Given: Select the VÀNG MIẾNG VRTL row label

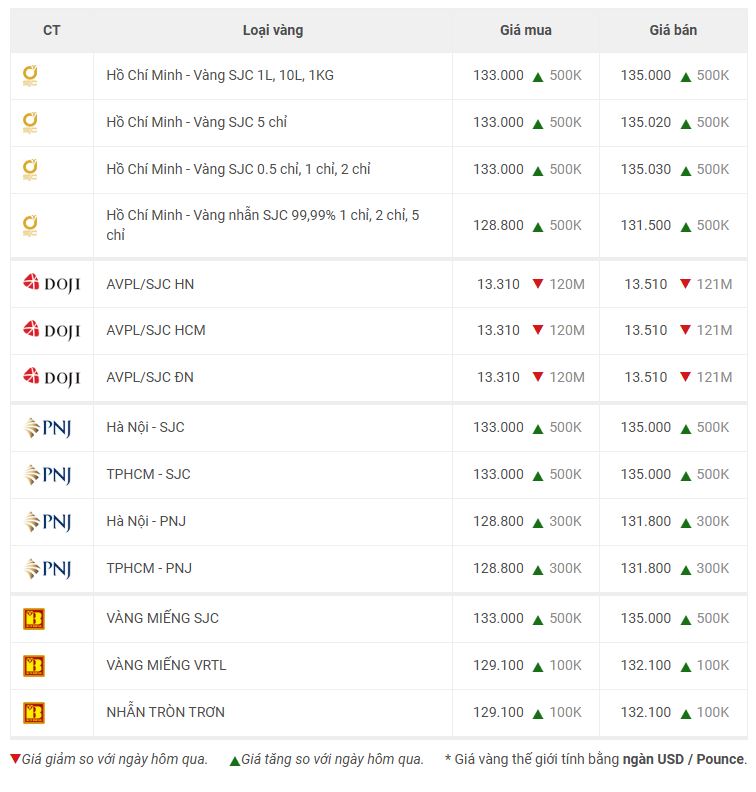Looking at the screenshot, I should point(166,665).
